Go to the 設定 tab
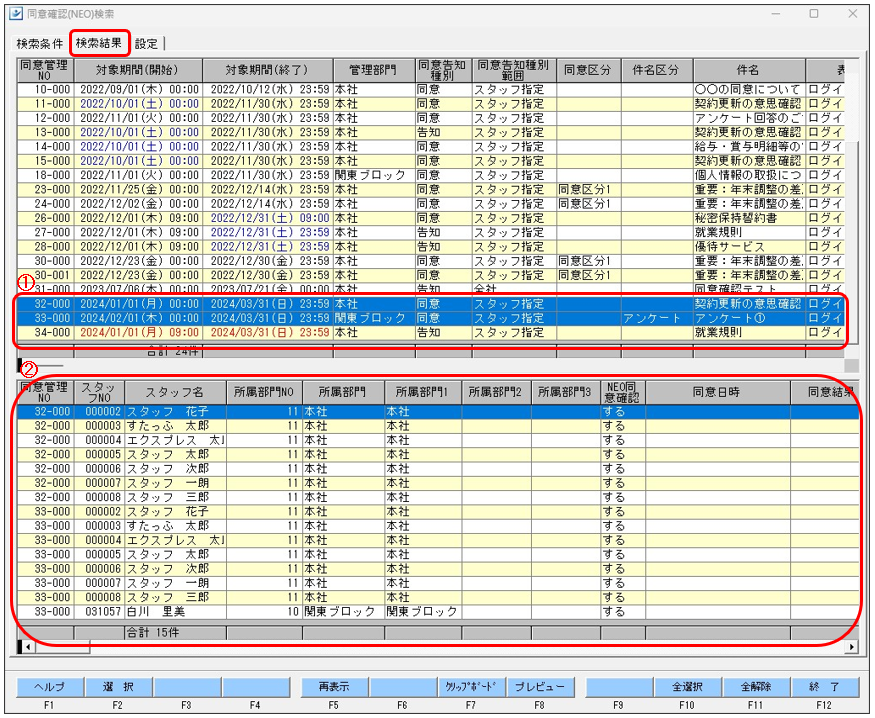The image size is (875, 718). pos(147,44)
